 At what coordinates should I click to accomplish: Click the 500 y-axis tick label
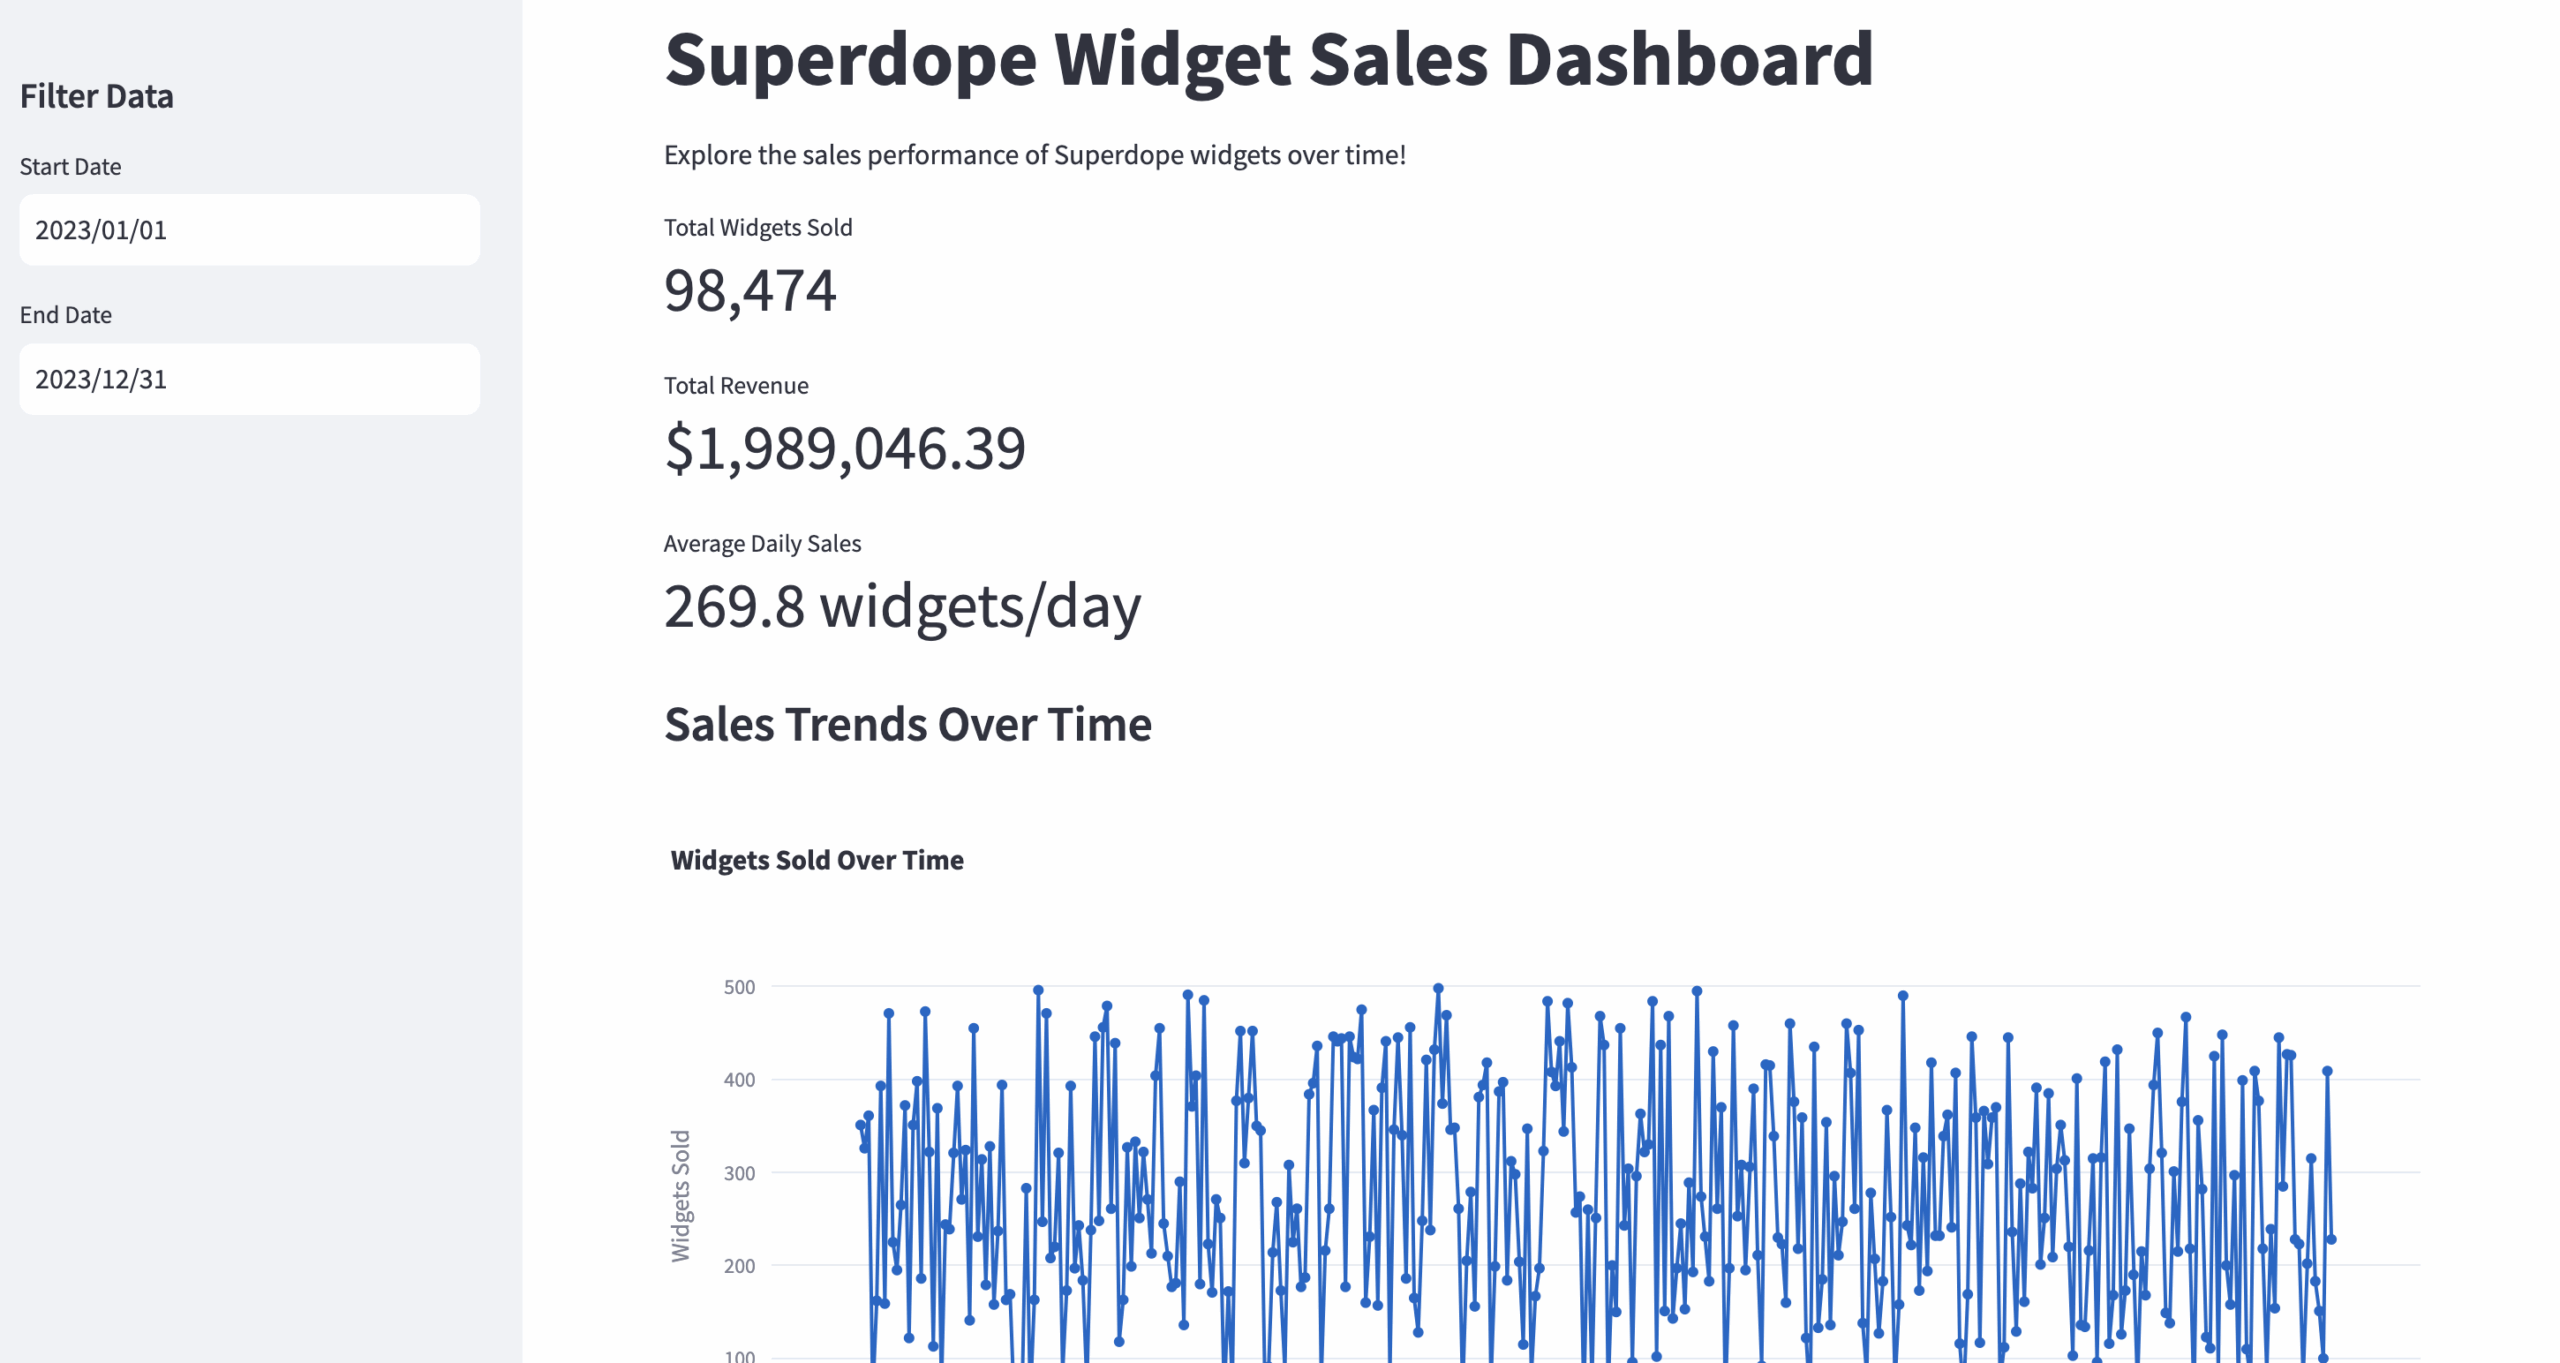pos(739,987)
